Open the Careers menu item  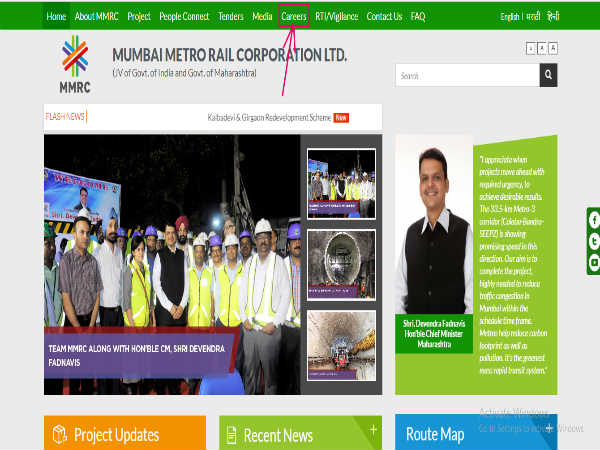tap(294, 16)
